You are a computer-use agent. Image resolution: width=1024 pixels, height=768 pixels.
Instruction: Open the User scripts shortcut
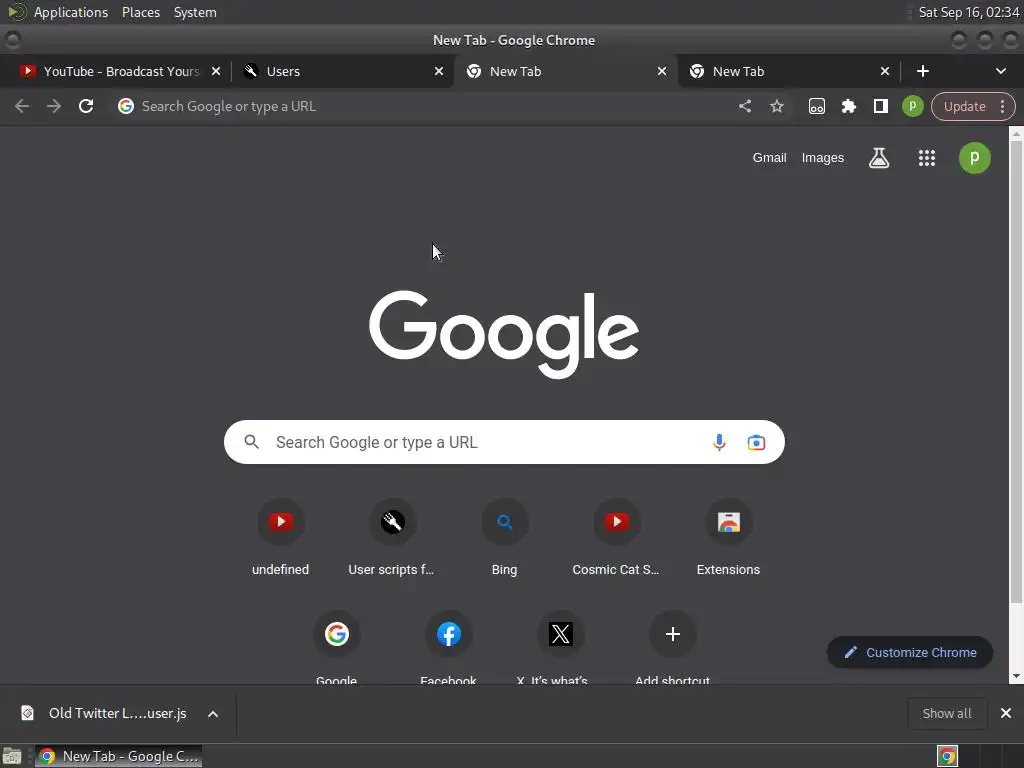click(x=392, y=538)
